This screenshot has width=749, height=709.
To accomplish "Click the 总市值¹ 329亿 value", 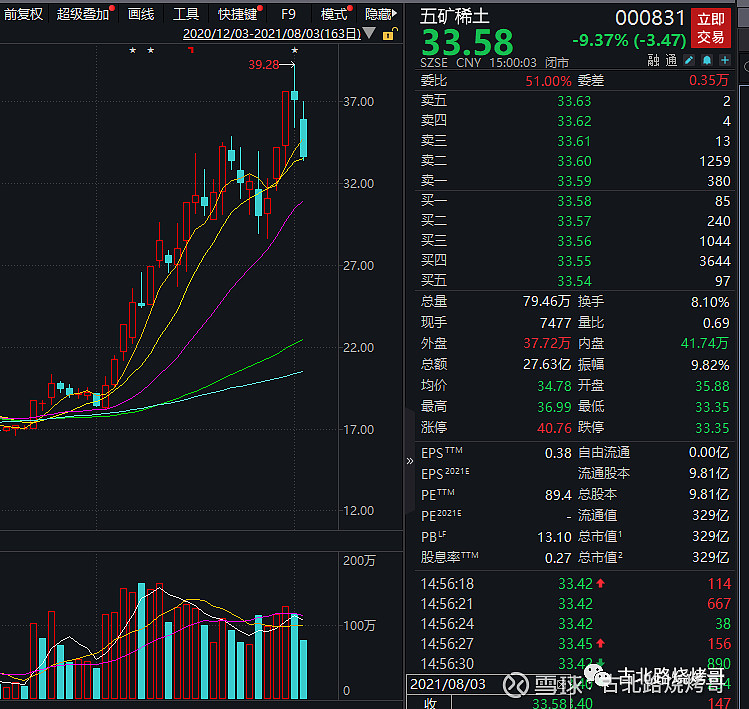I will pyautogui.click(x=711, y=537).
